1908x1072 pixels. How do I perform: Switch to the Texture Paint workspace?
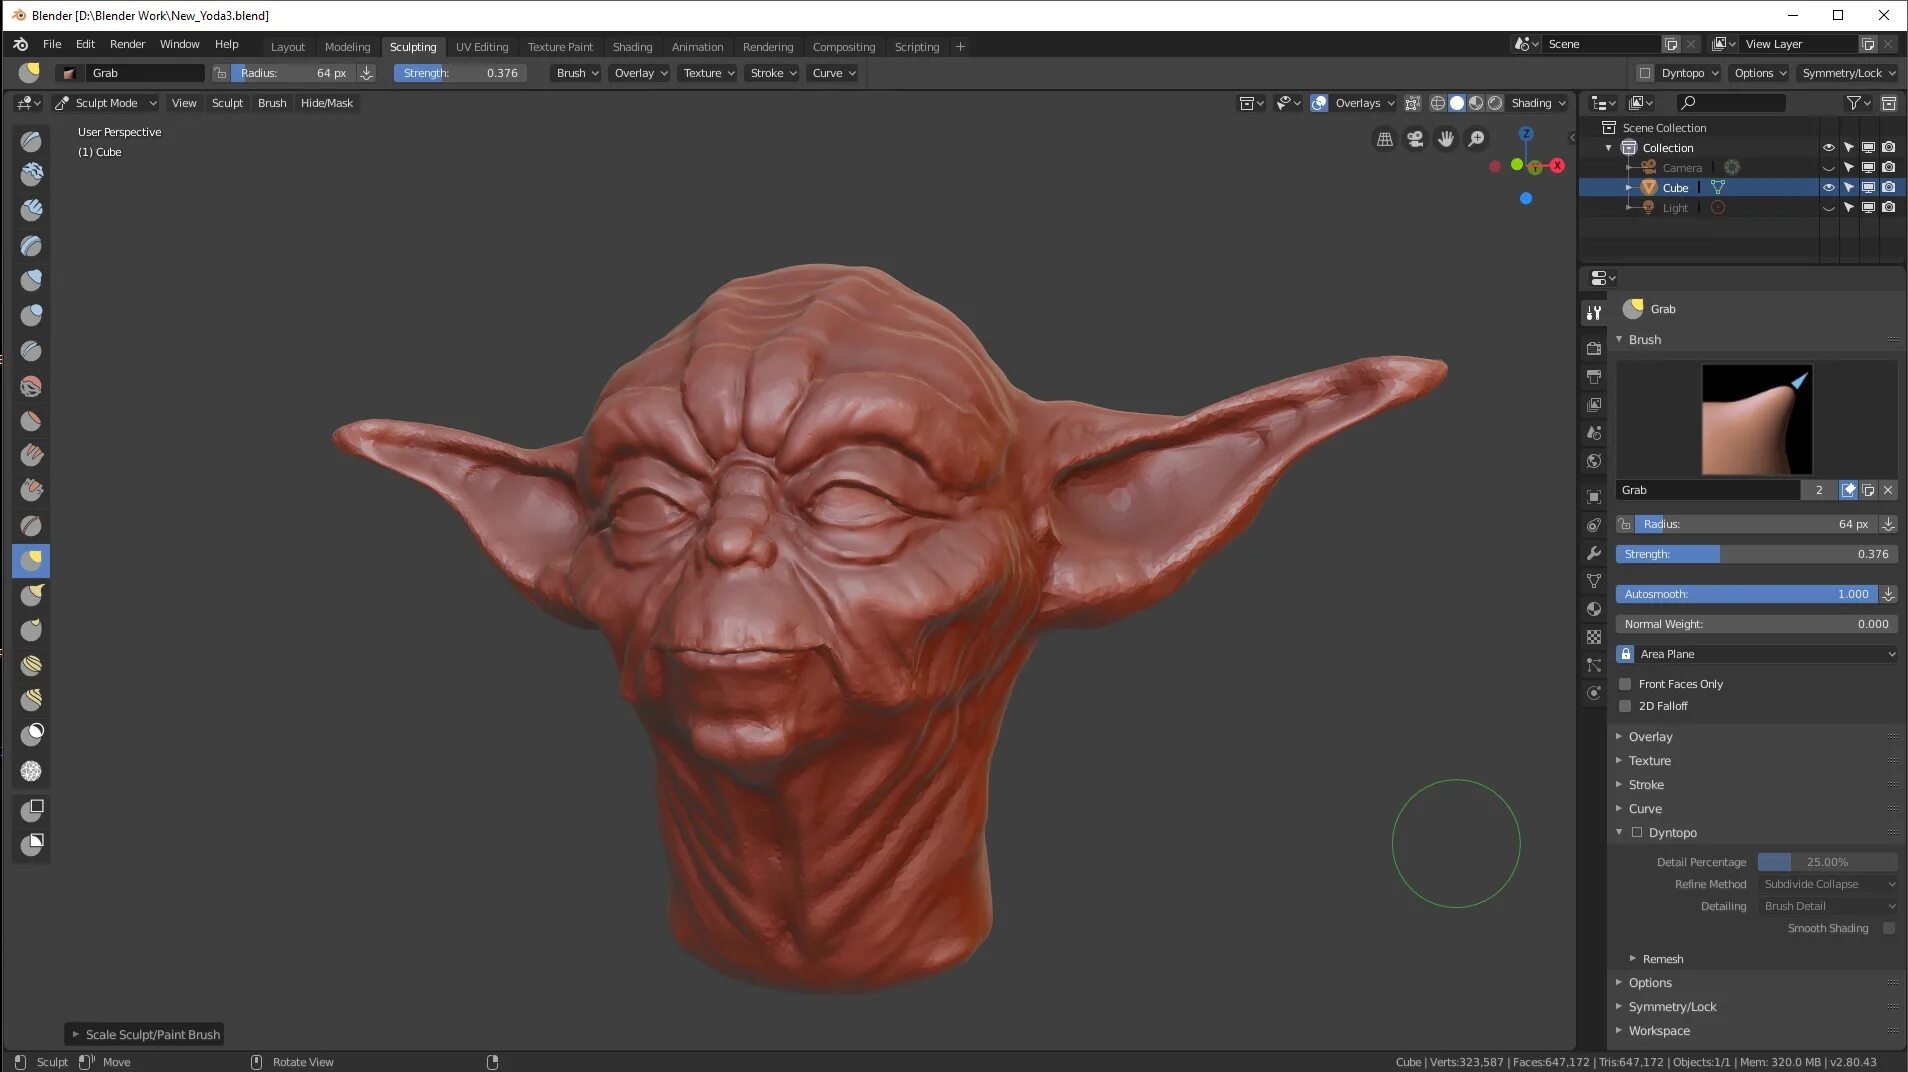click(560, 47)
